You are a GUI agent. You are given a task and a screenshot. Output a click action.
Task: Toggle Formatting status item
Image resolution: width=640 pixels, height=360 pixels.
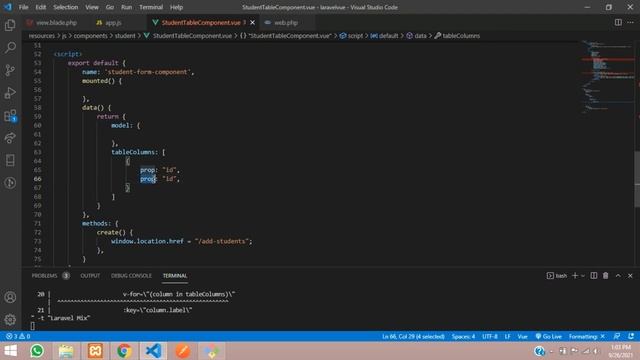[587, 336]
